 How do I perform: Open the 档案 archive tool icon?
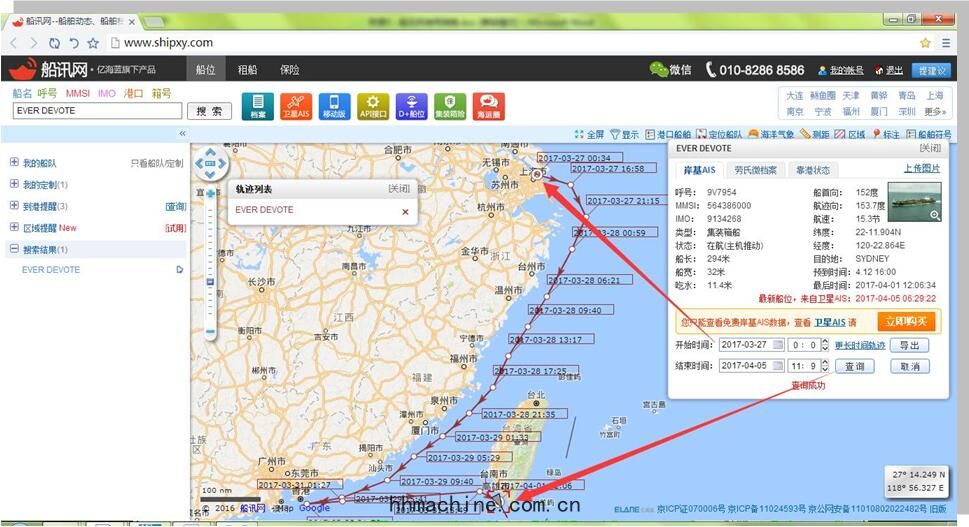[x=257, y=106]
